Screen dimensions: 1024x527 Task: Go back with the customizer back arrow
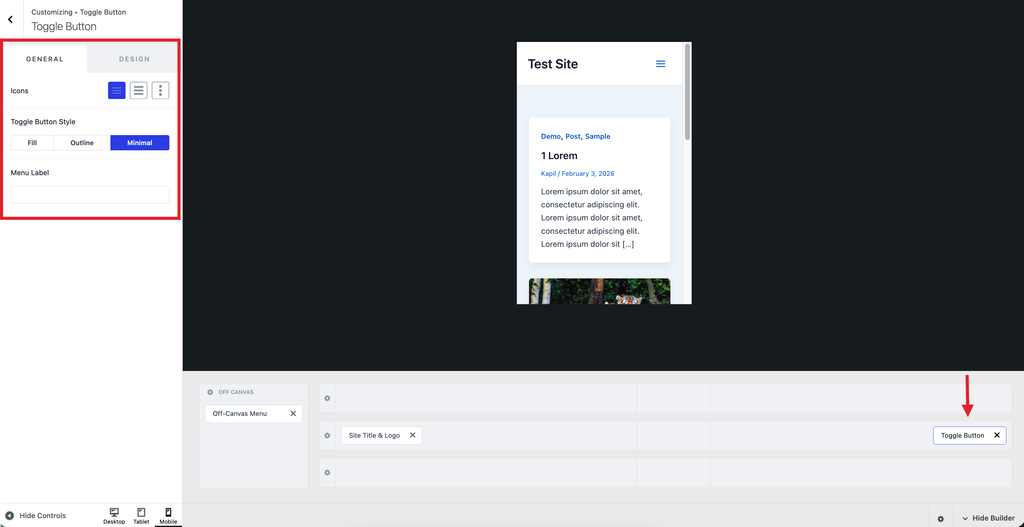click(x=10, y=20)
